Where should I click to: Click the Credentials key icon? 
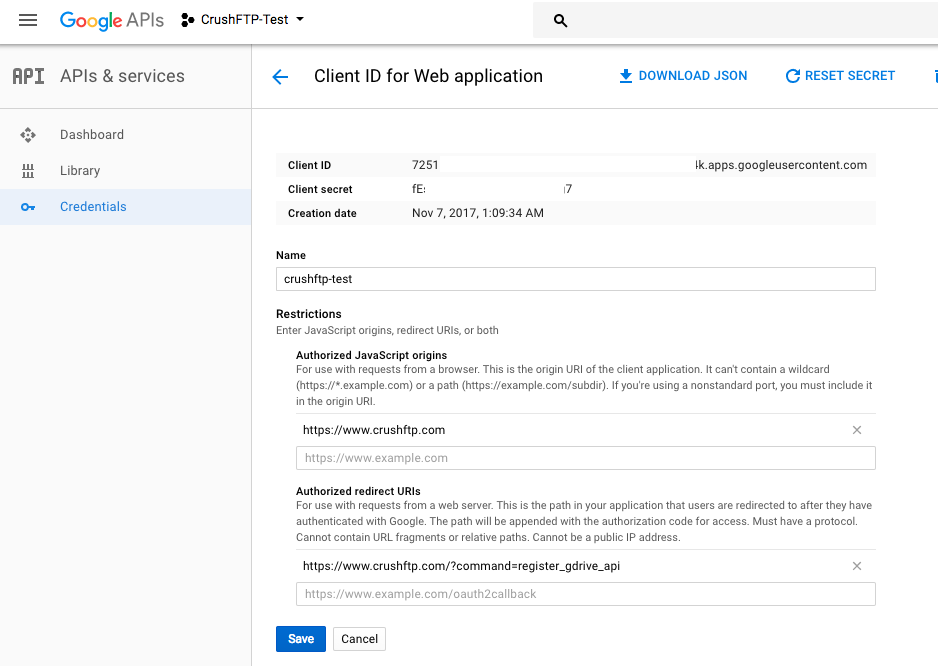pos(28,207)
